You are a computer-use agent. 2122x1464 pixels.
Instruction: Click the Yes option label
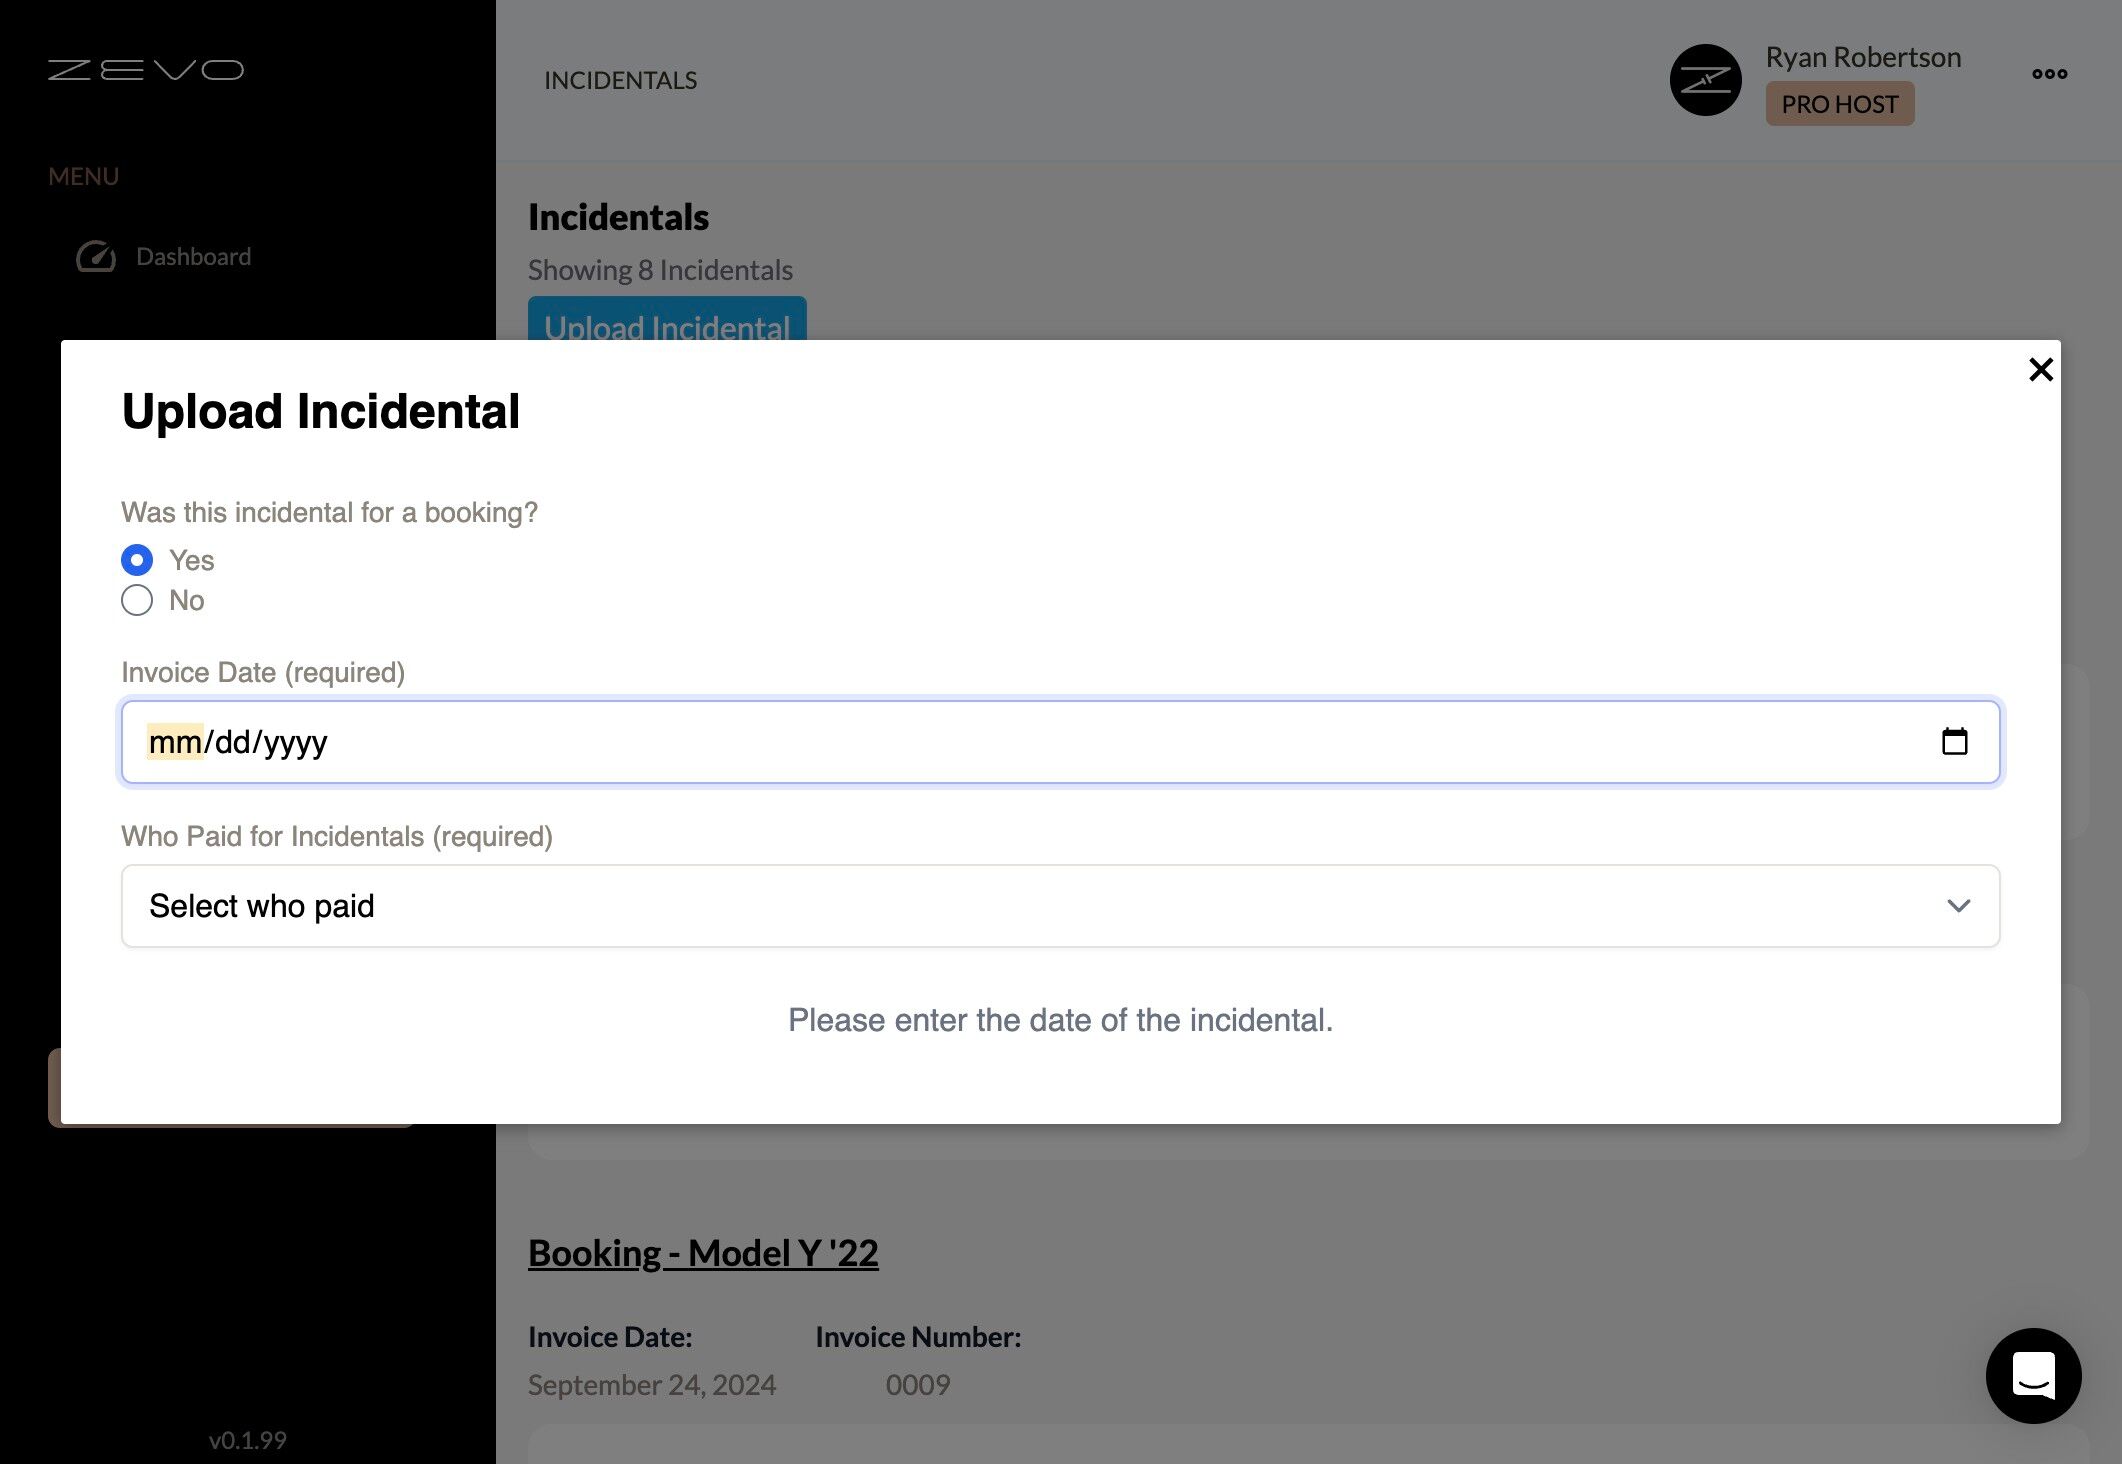(191, 560)
